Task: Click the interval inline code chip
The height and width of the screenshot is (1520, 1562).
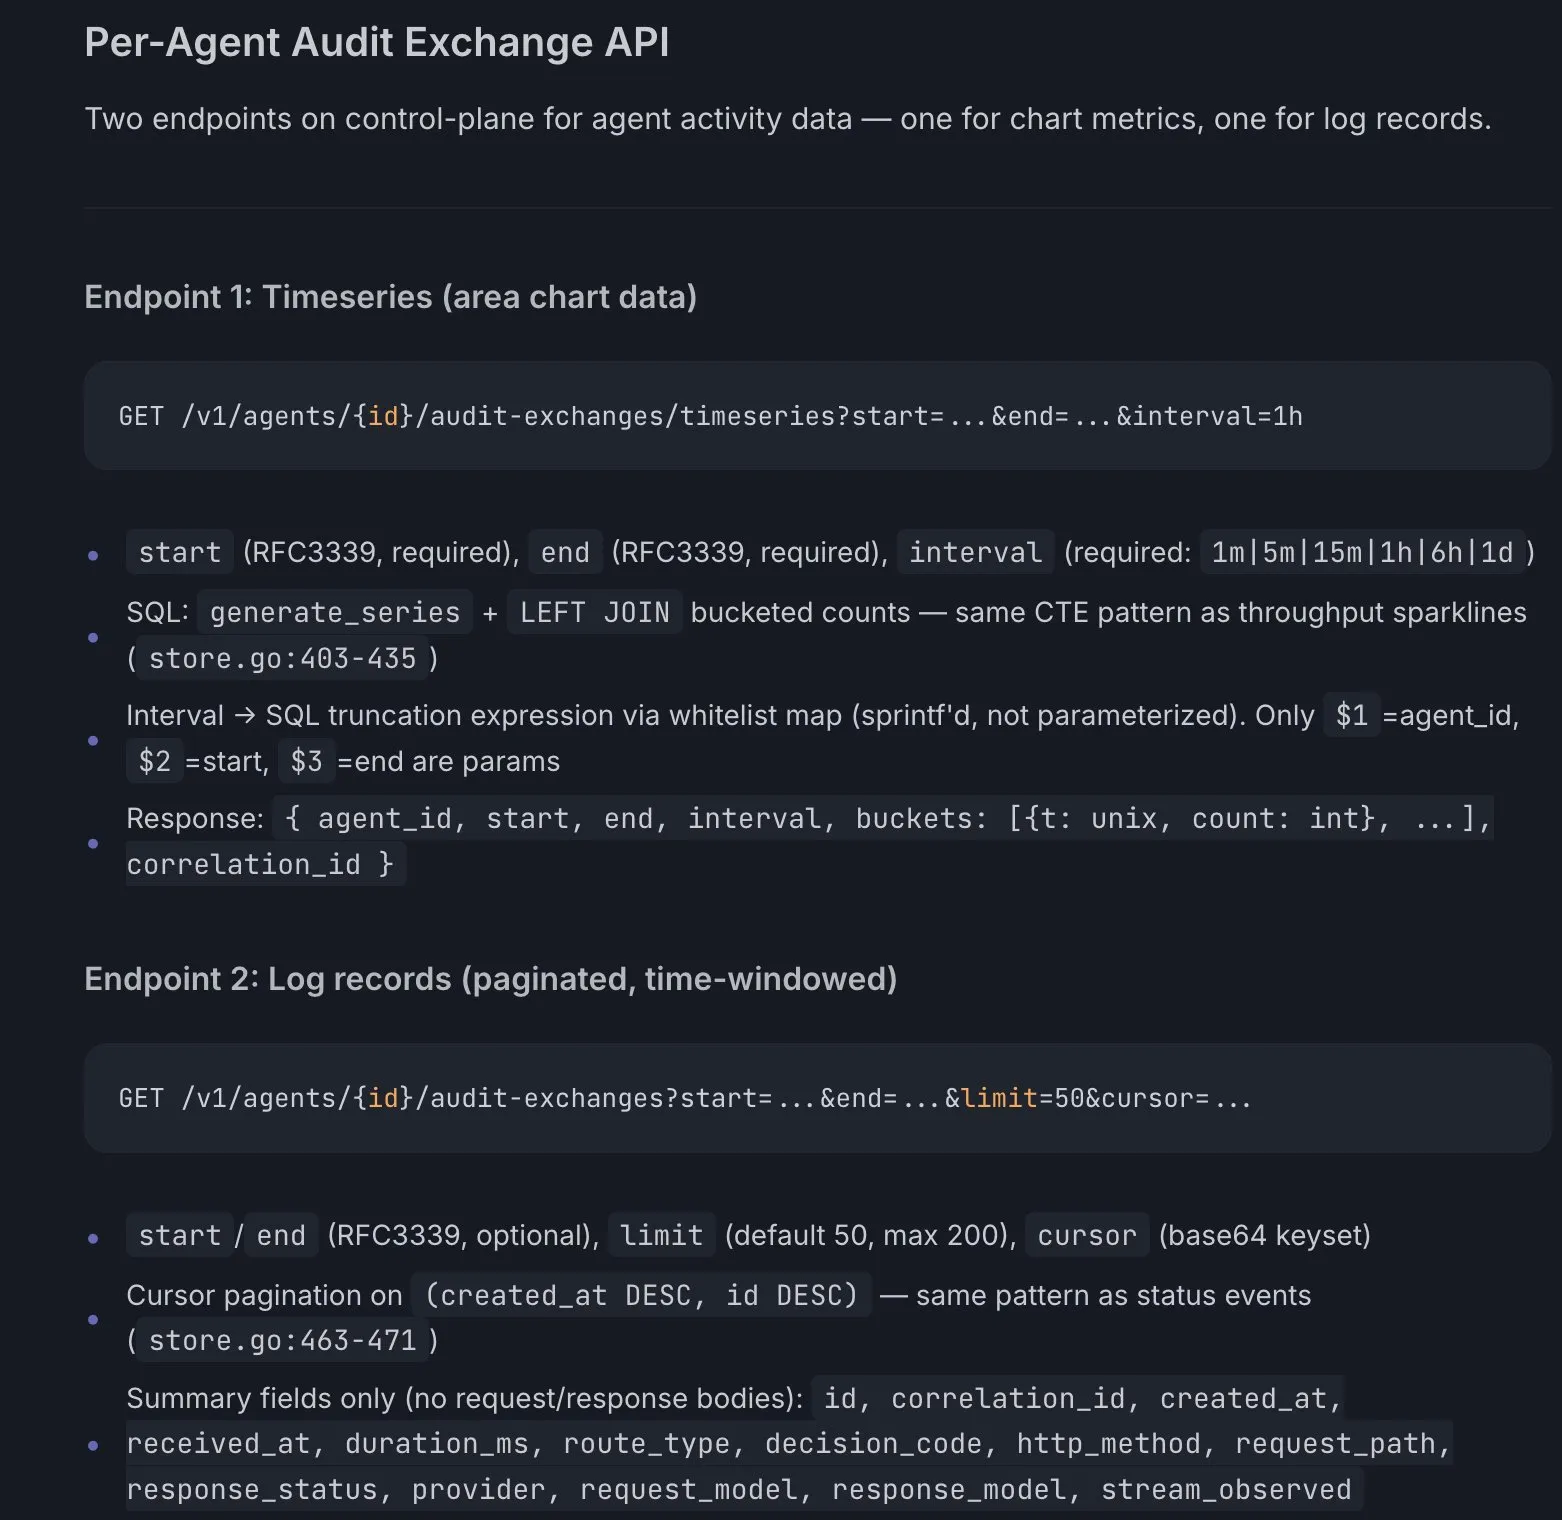Action: [x=974, y=552]
